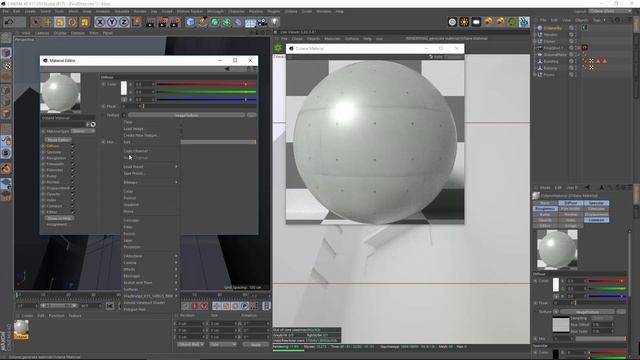Click the Texture arrow button in Material Editor
This screenshot has width=640, height=360.
(124, 116)
